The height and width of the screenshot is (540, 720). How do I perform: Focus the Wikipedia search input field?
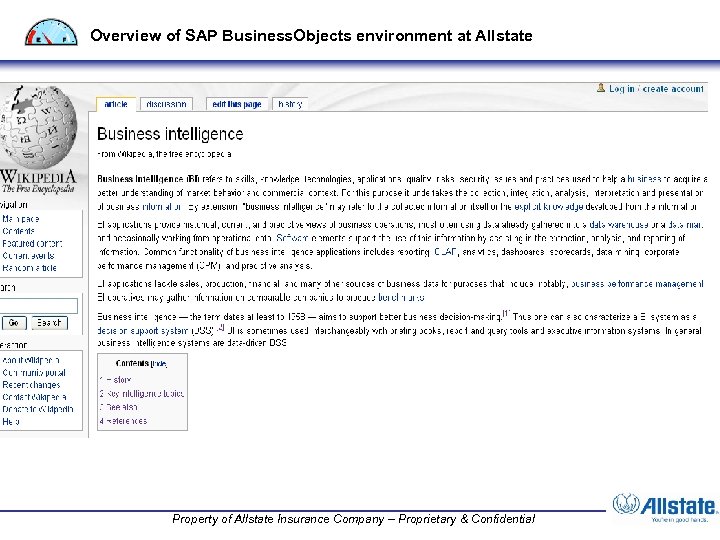point(39,306)
